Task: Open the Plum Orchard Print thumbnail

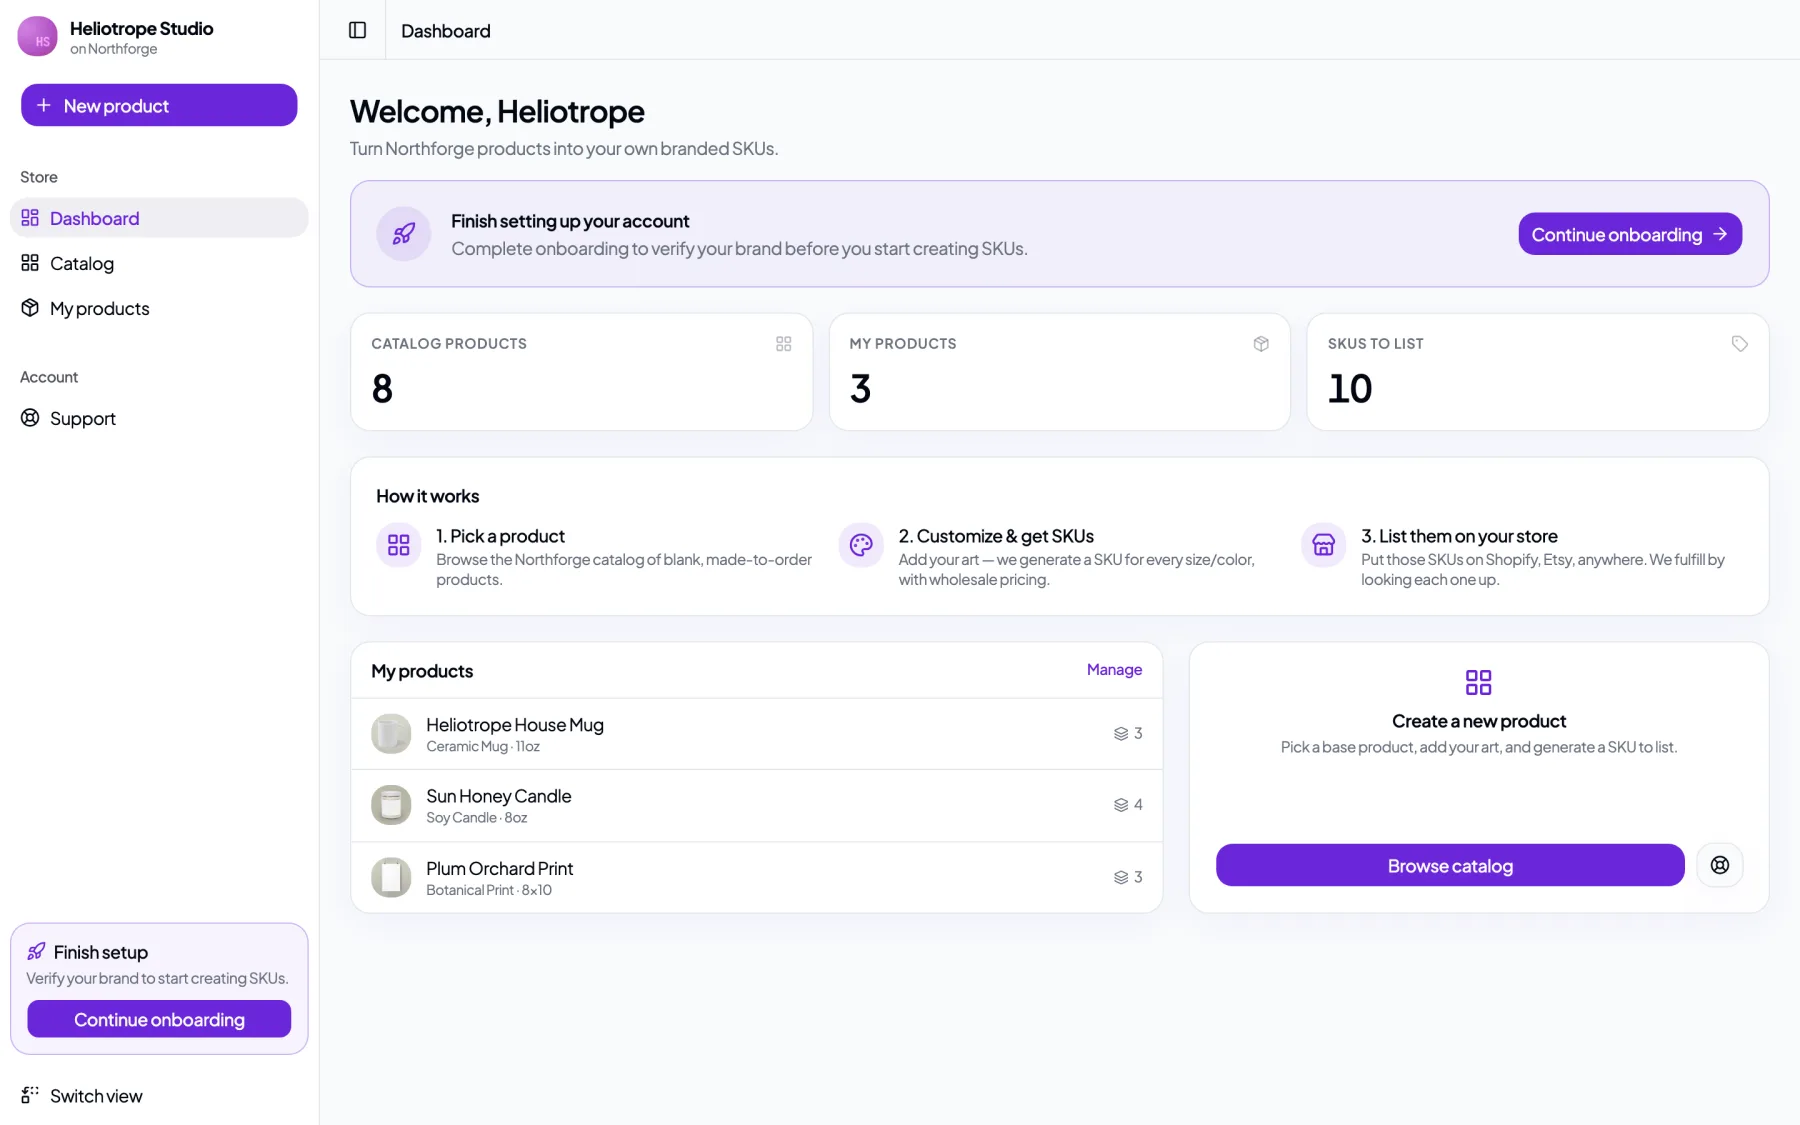Action: (x=391, y=877)
